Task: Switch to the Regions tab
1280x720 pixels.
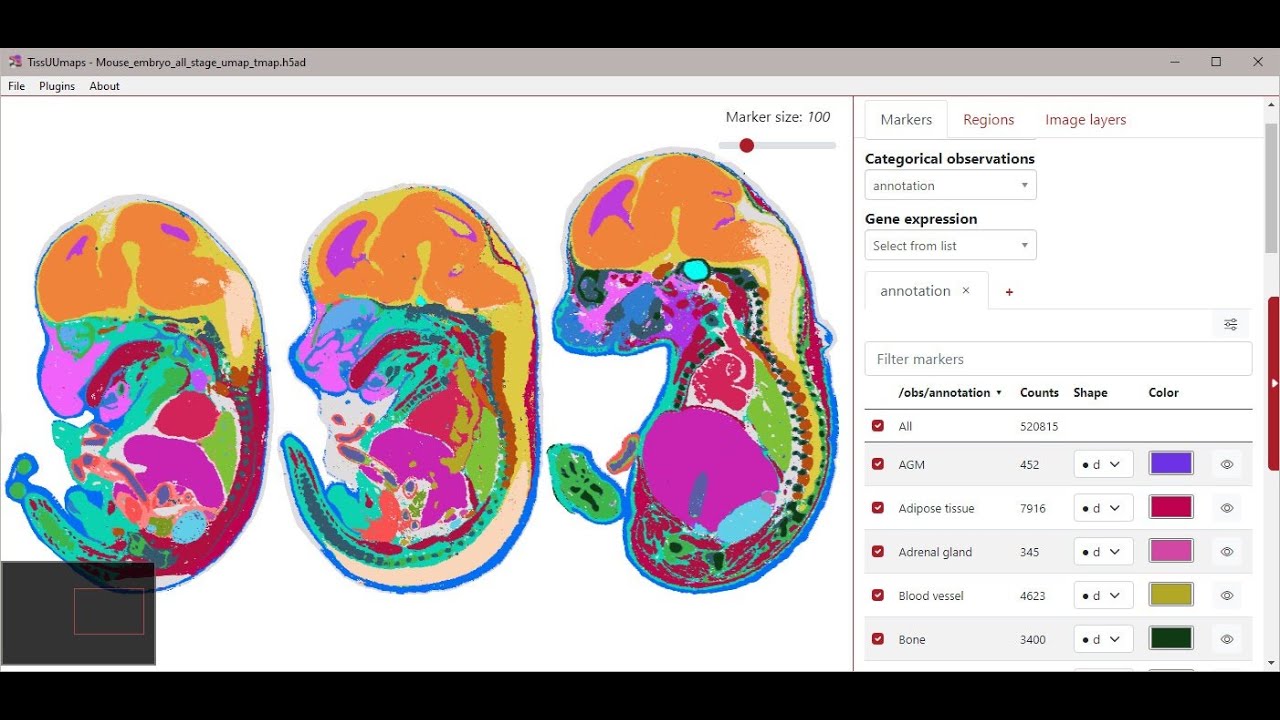Action: [x=989, y=119]
